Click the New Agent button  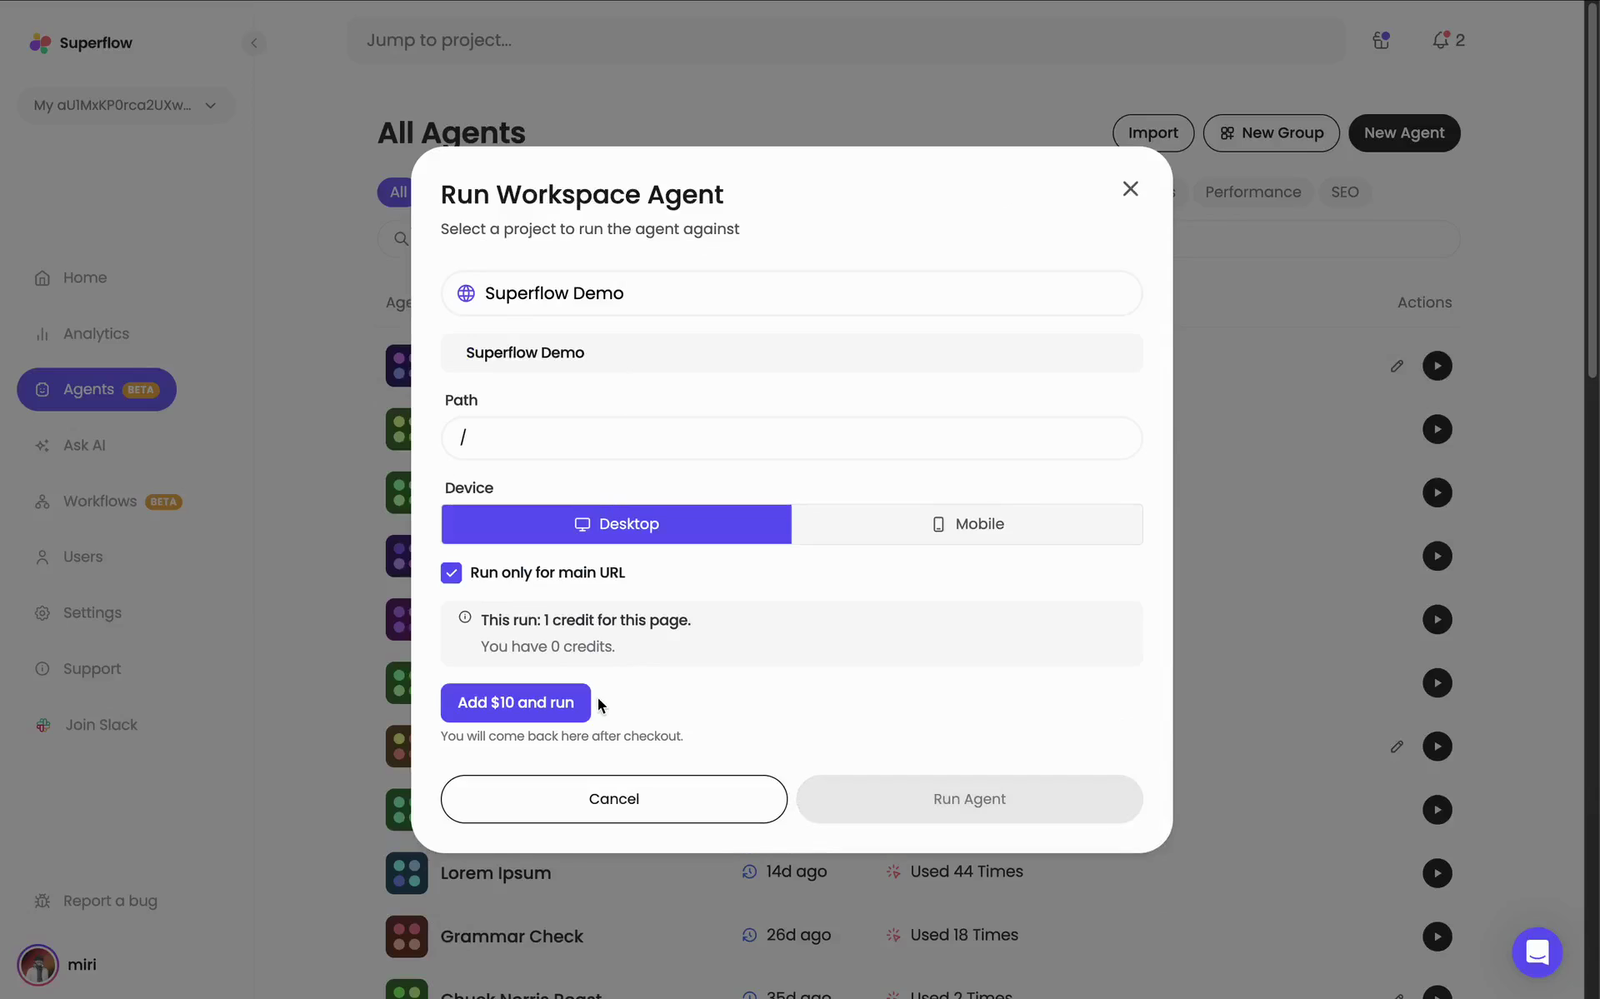tap(1404, 133)
